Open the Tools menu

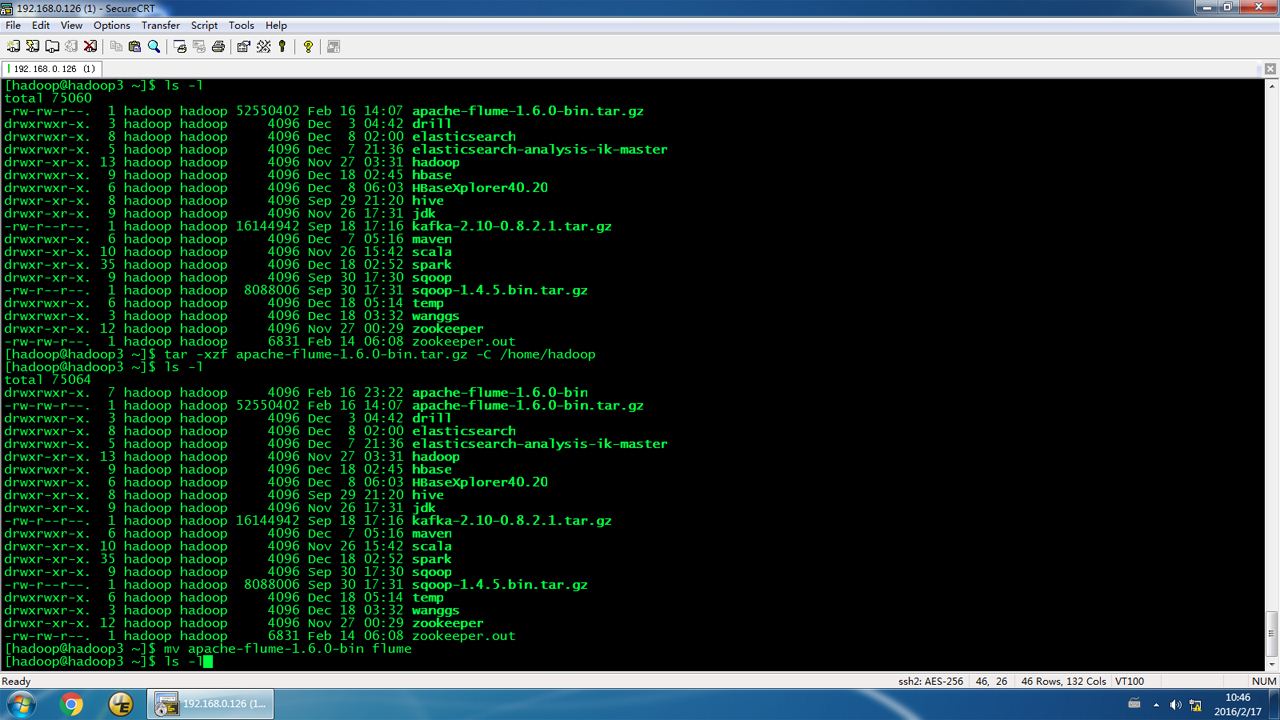[241, 25]
